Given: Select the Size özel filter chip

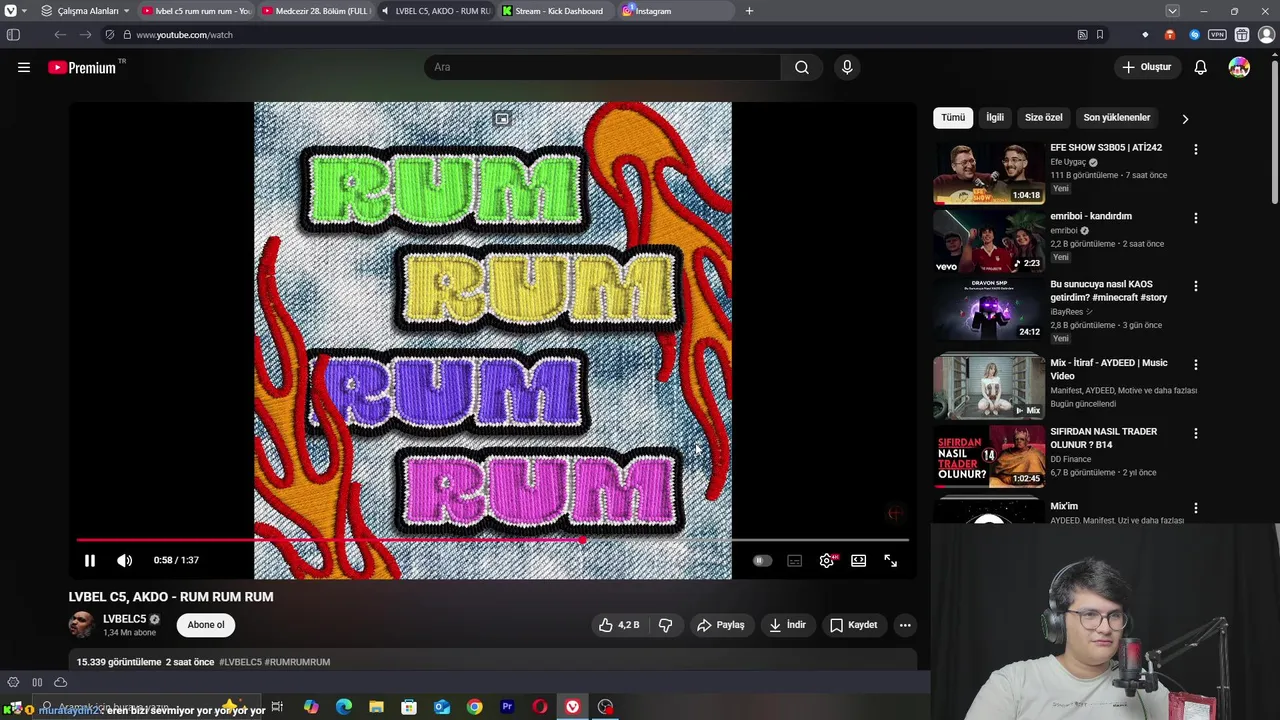Looking at the screenshot, I should point(1043,117).
